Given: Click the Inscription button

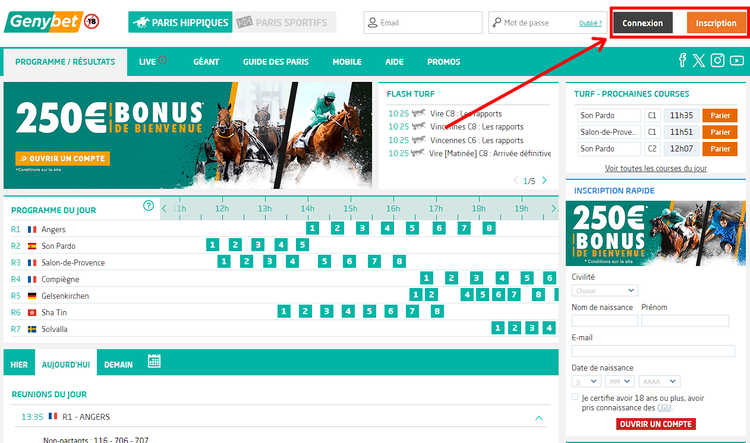Looking at the screenshot, I should [x=716, y=23].
